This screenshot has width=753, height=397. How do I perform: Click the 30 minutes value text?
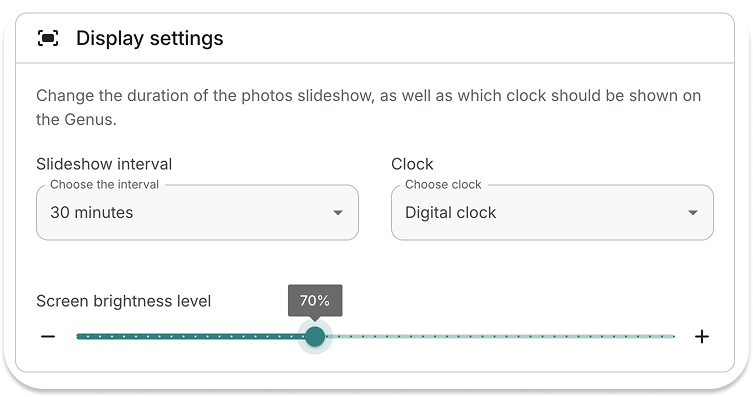point(92,213)
